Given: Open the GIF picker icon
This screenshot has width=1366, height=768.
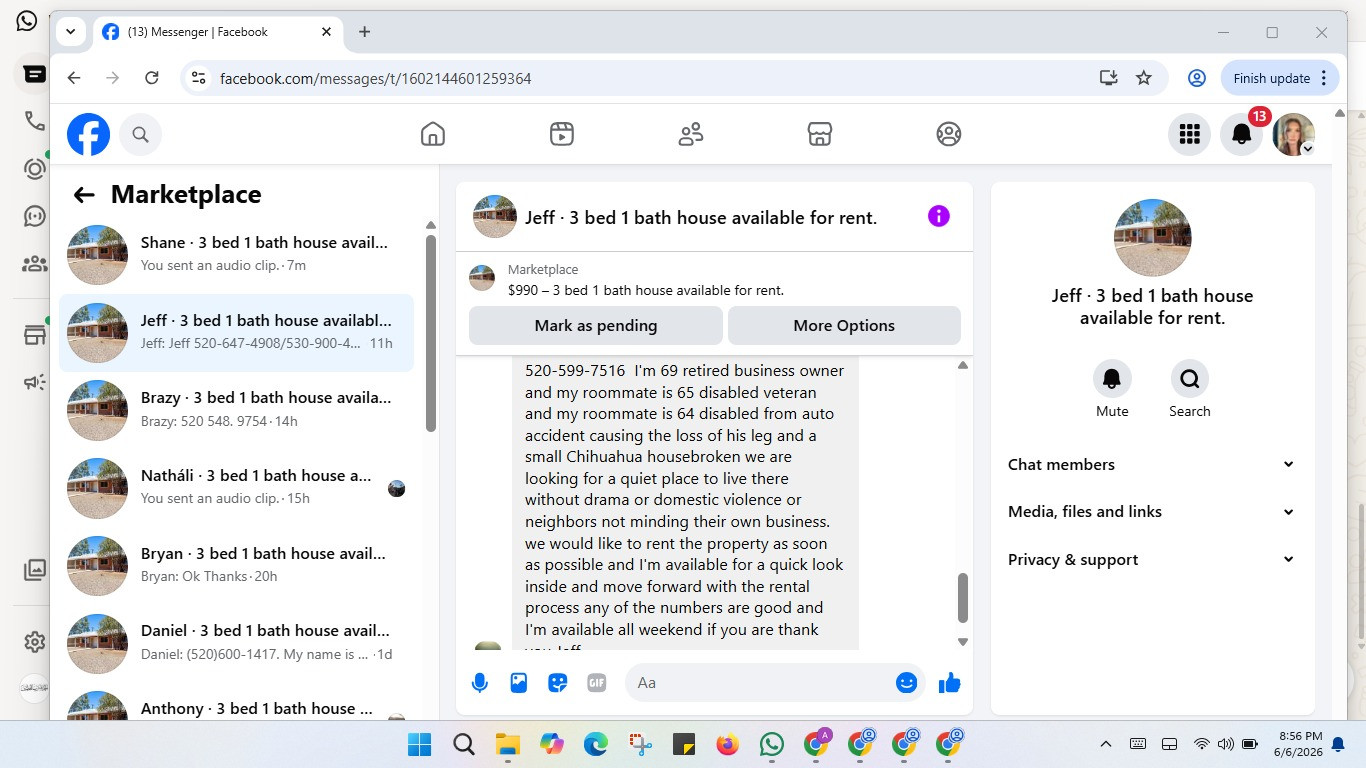Looking at the screenshot, I should 597,683.
